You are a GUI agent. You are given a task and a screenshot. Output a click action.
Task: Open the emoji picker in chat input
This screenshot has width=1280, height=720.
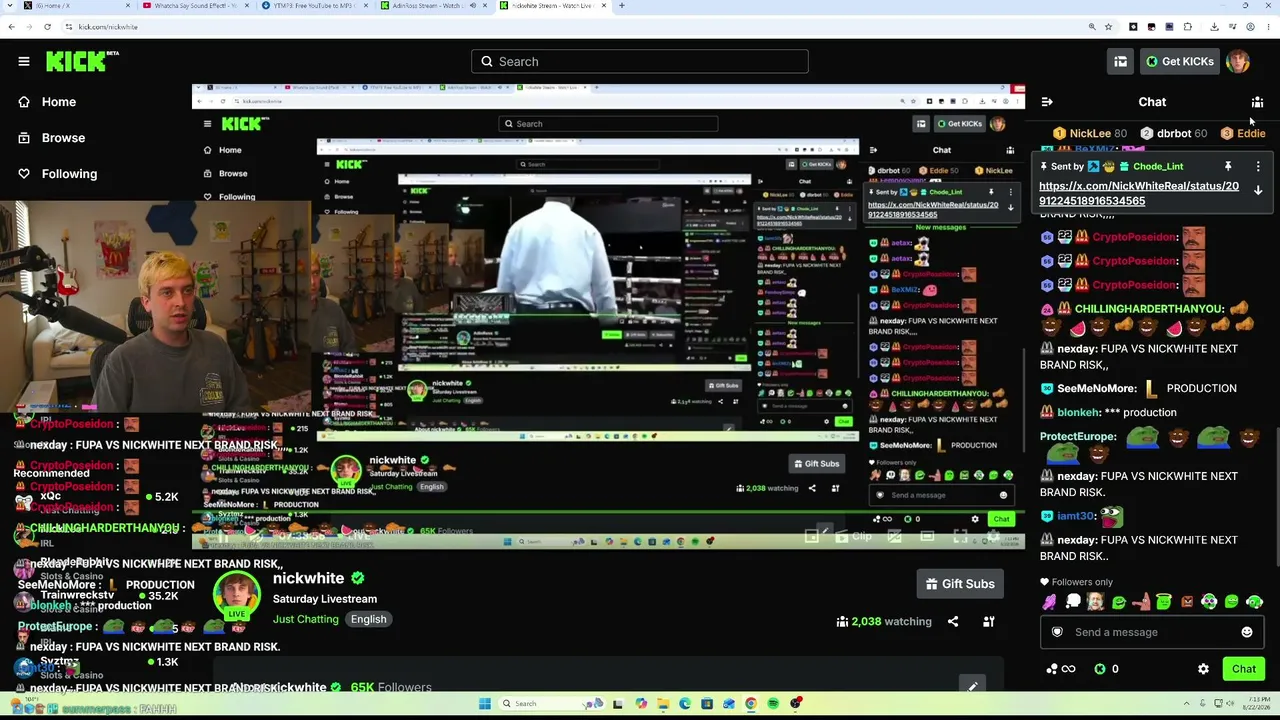click(1247, 632)
